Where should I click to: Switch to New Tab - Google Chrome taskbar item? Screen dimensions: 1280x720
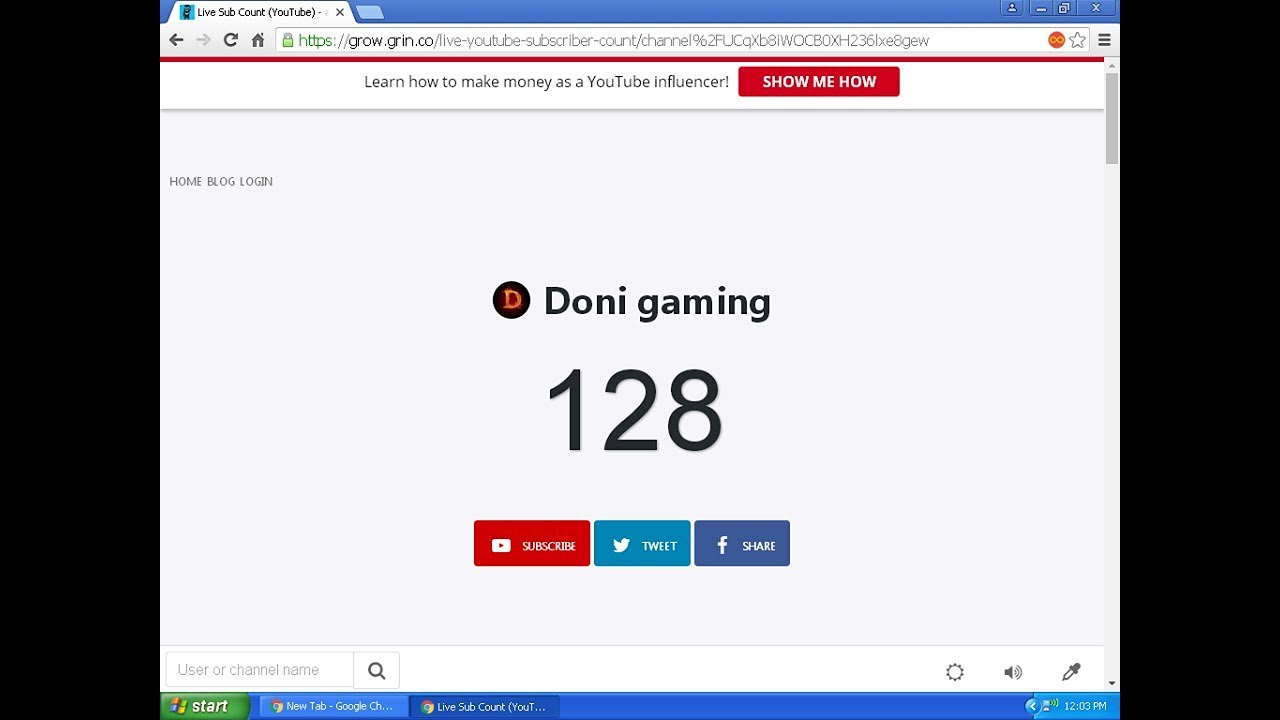pos(333,706)
